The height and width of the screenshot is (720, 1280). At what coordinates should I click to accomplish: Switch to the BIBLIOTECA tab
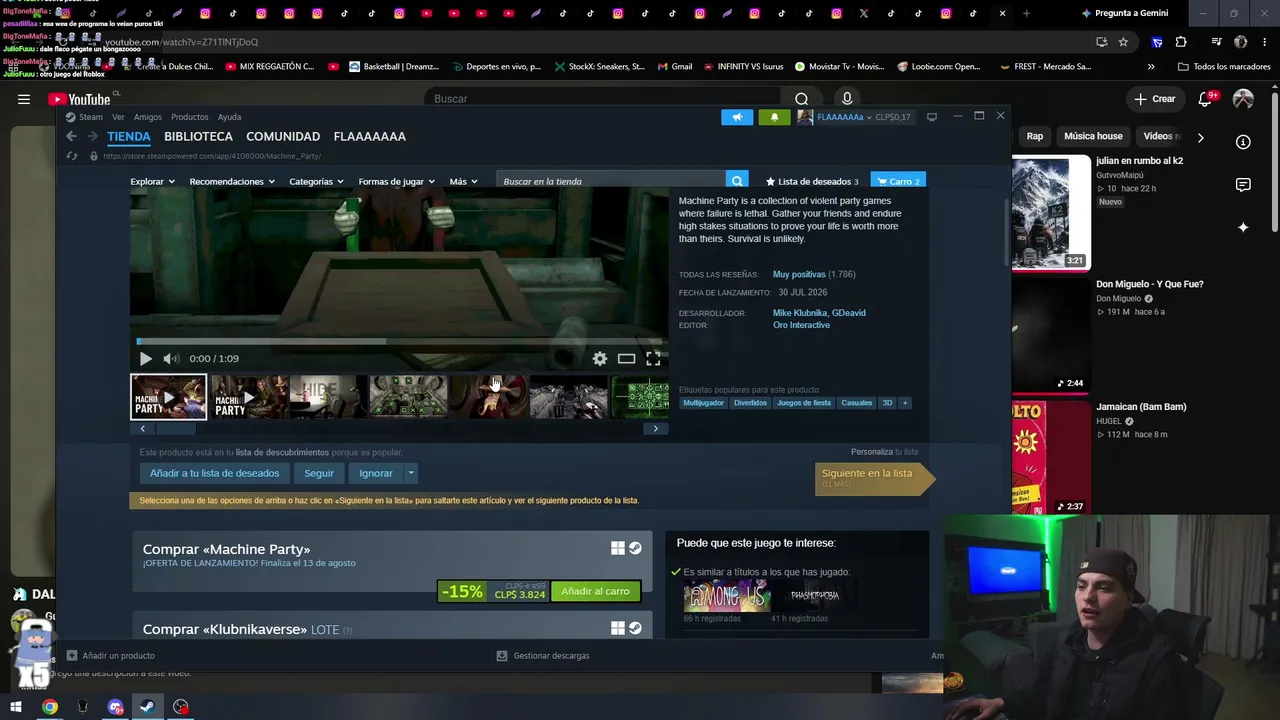(x=198, y=136)
